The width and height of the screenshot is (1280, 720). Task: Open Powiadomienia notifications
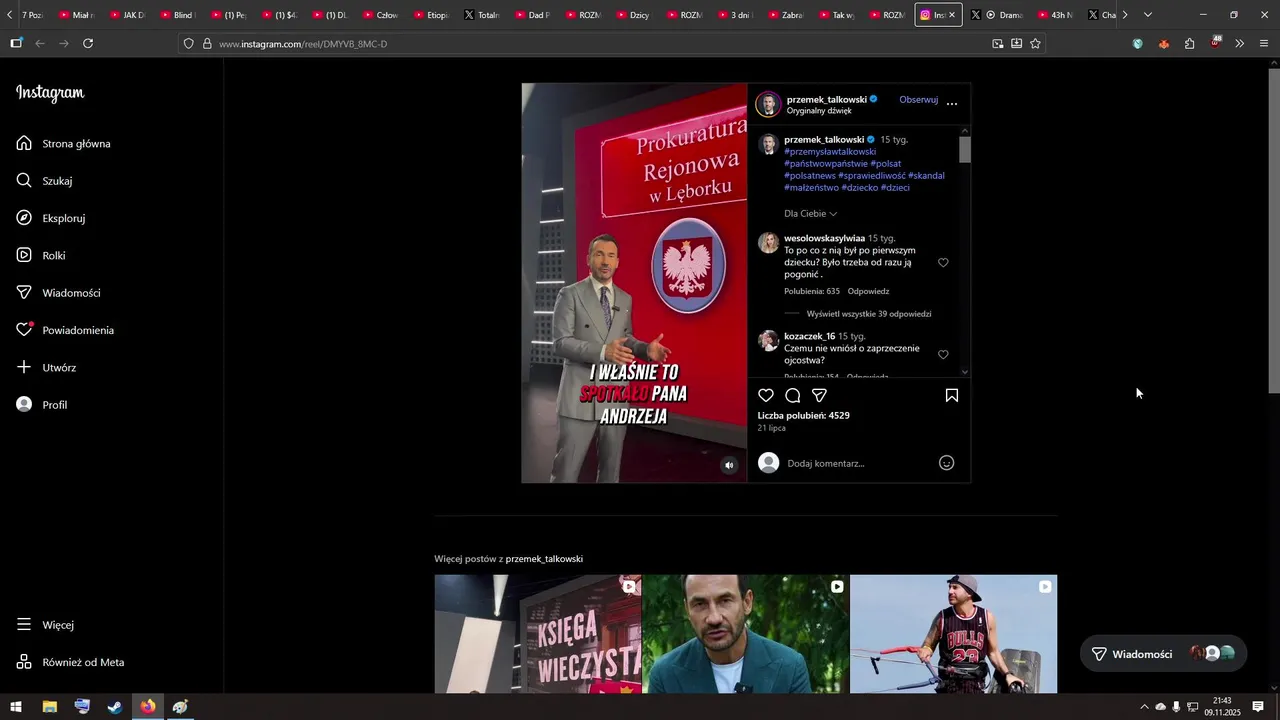point(66,330)
